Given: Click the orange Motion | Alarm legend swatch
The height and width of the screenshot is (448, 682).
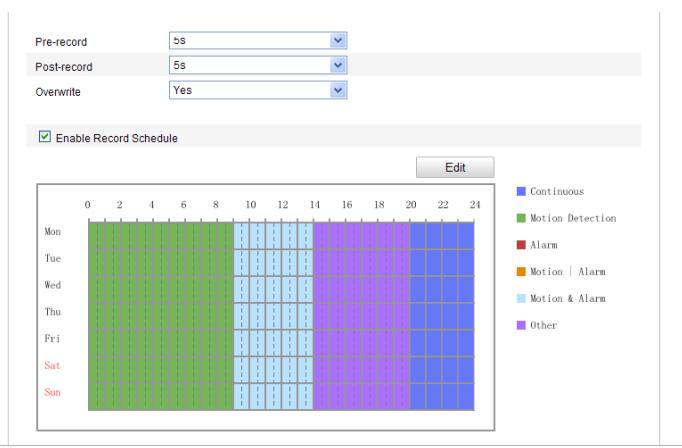Looking at the screenshot, I should [x=521, y=271].
